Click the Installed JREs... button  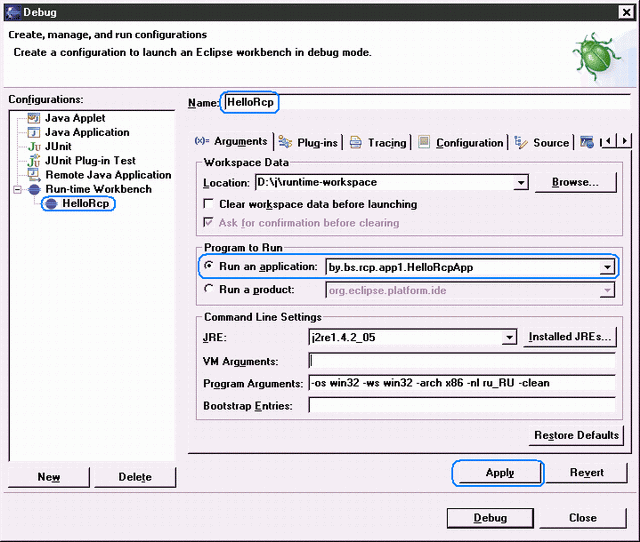tap(570, 337)
